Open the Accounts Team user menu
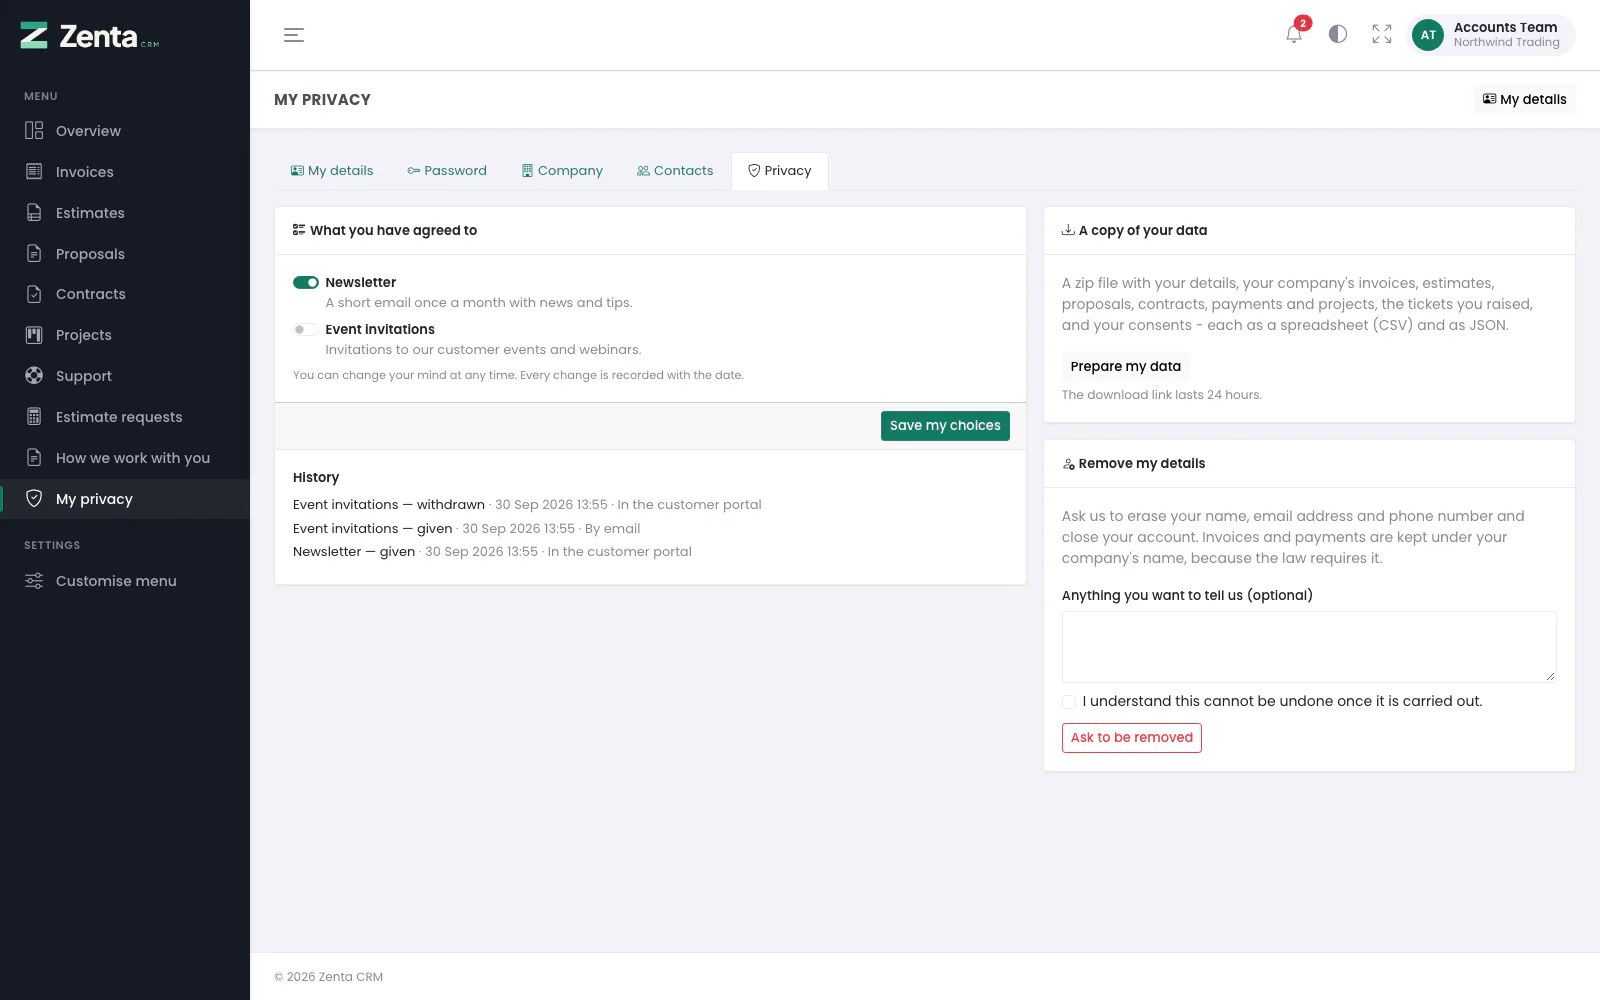This screenshot has height=1000, width=1600. tap(1492, 35)
